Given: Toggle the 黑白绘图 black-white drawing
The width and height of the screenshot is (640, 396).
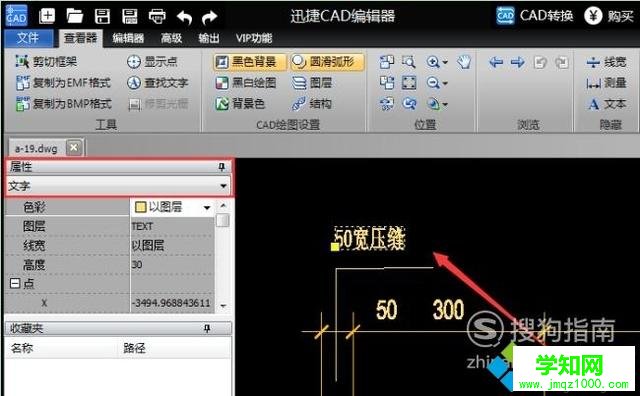Looking at the screenshot, I should (x=246, y=83).
